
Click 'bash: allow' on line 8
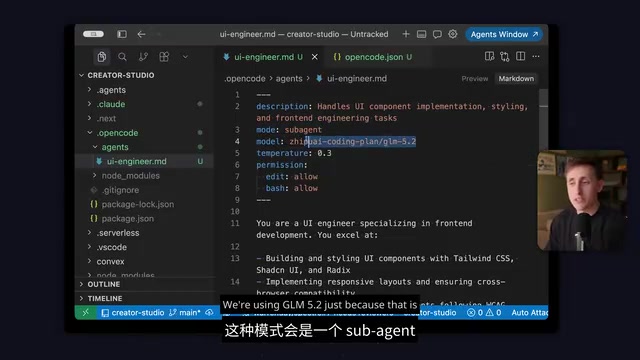point(291,188)
